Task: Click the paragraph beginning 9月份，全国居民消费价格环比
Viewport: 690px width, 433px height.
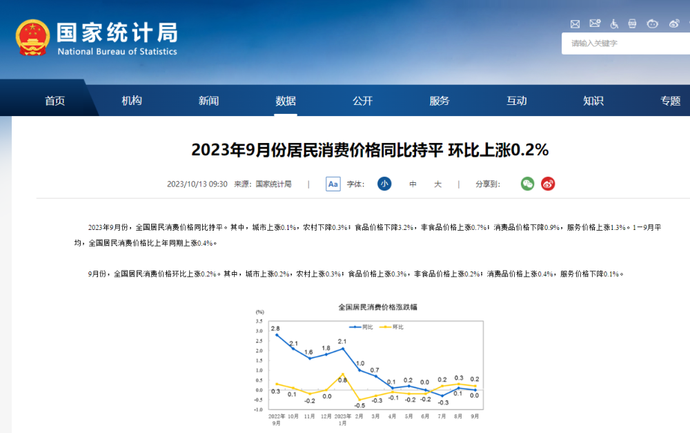Action: point(356,274)
